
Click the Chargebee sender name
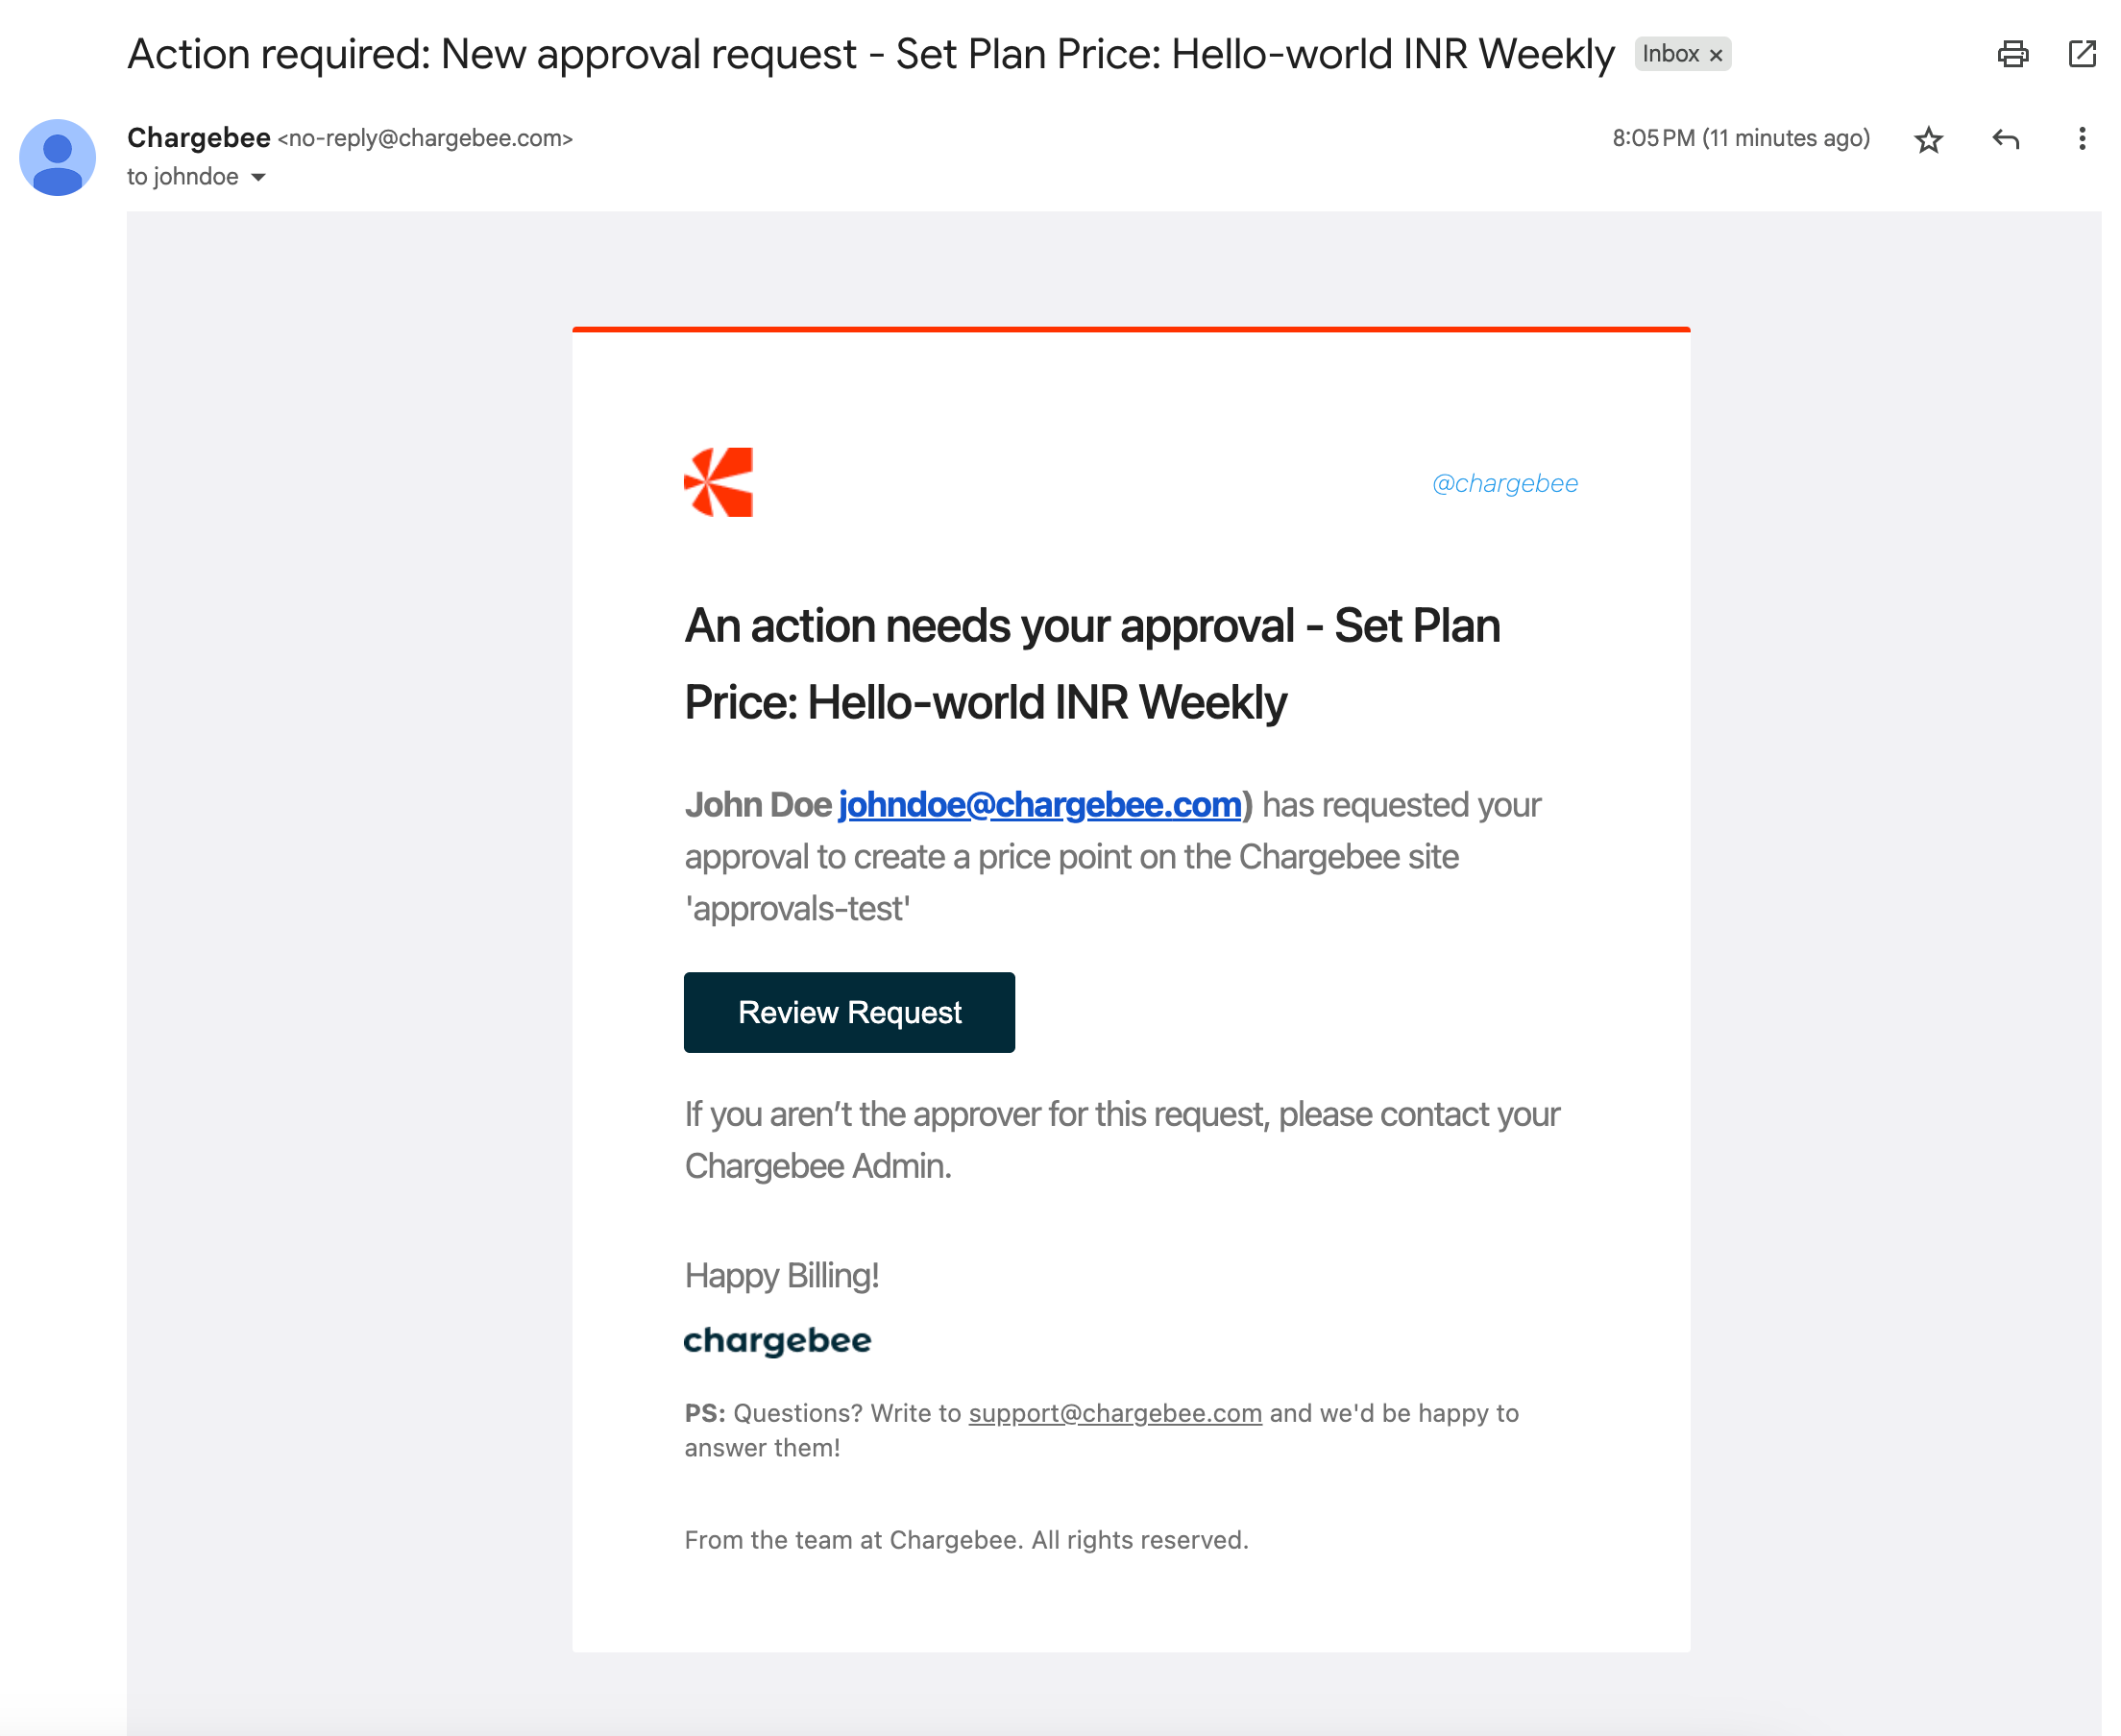coord(198,138)
